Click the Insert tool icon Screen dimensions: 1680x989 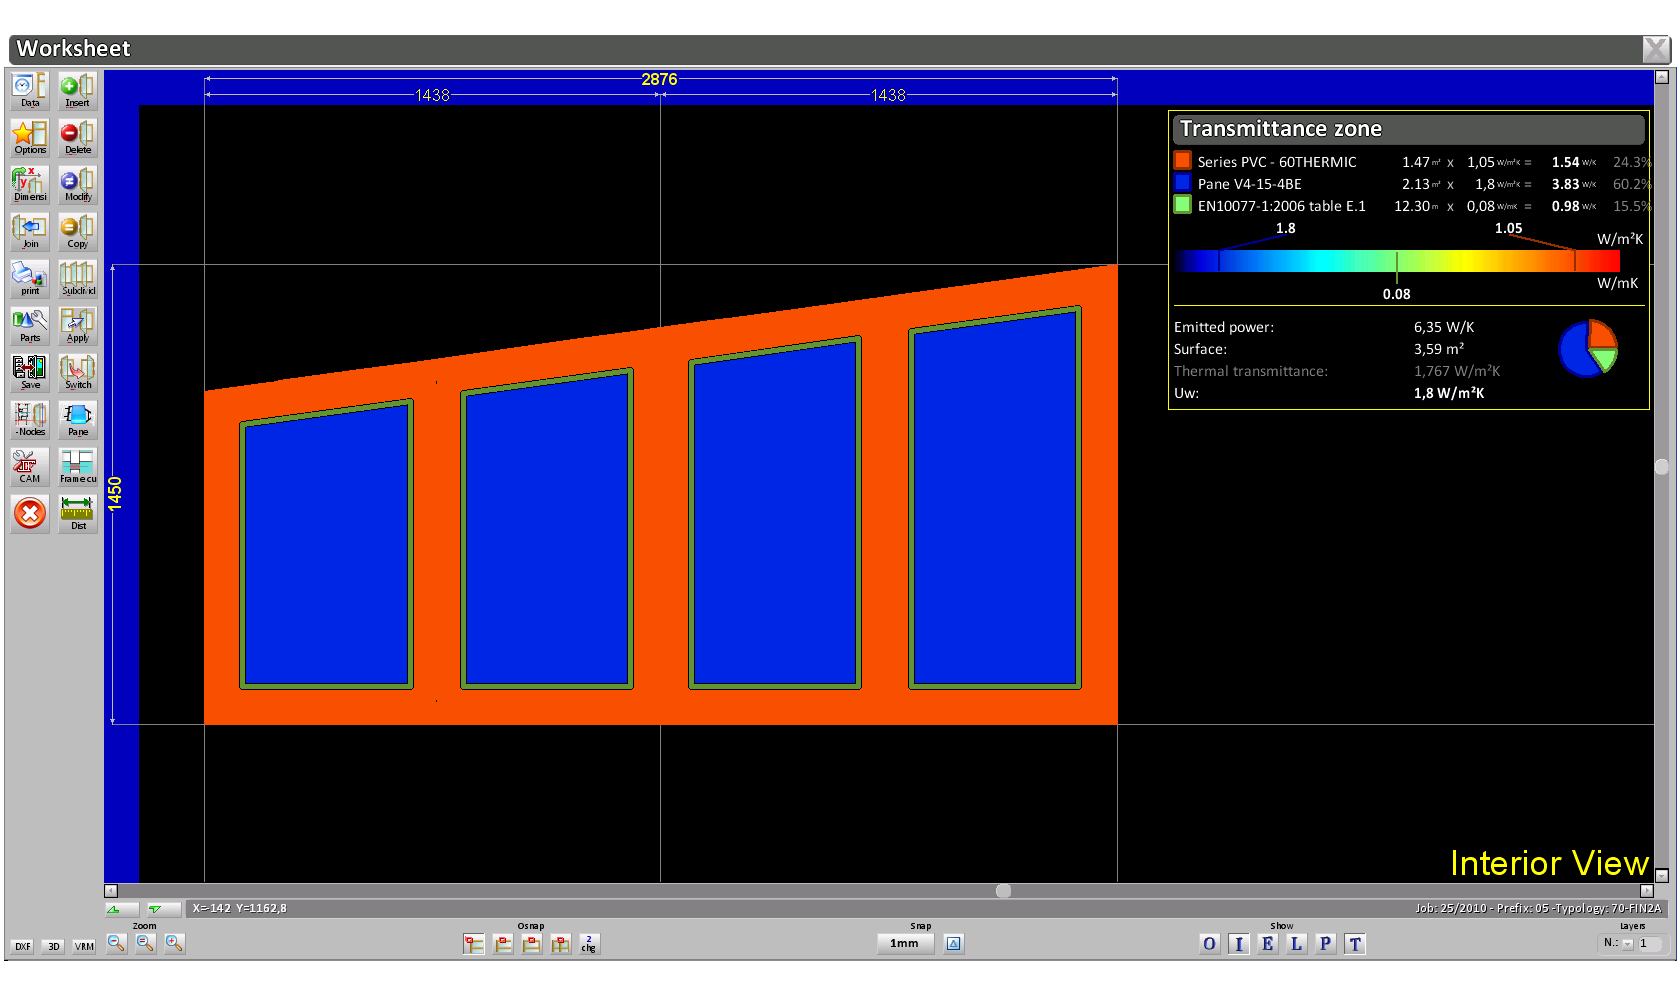click(77, 90)
